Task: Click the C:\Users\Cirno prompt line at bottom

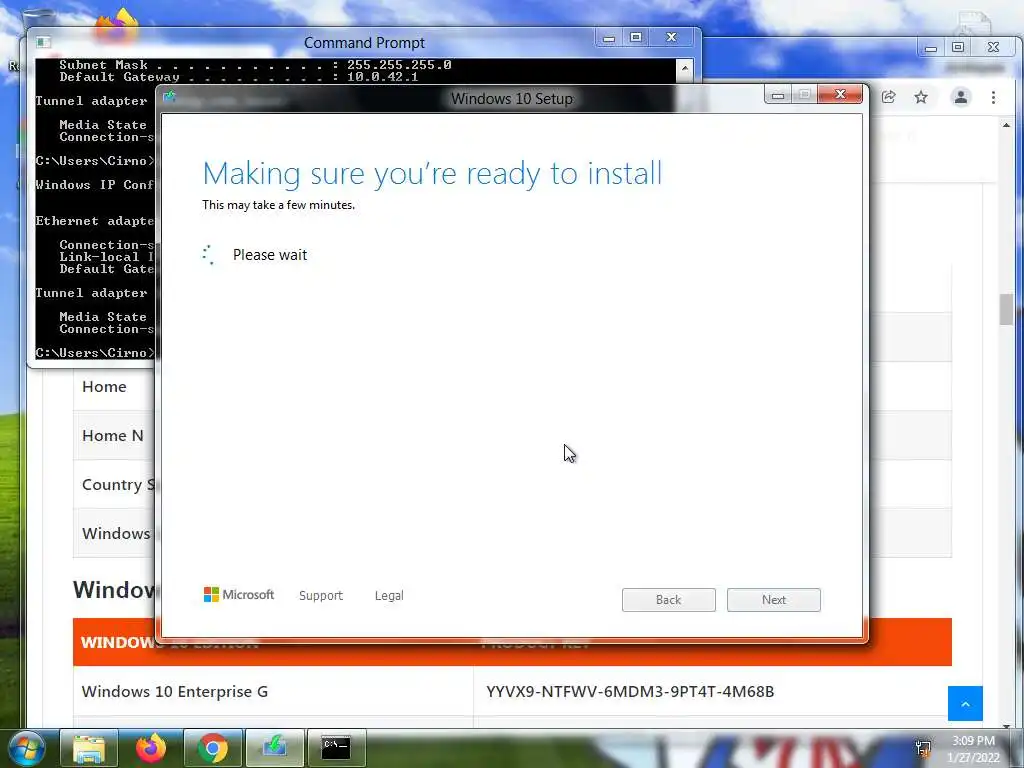Action: 95,353
